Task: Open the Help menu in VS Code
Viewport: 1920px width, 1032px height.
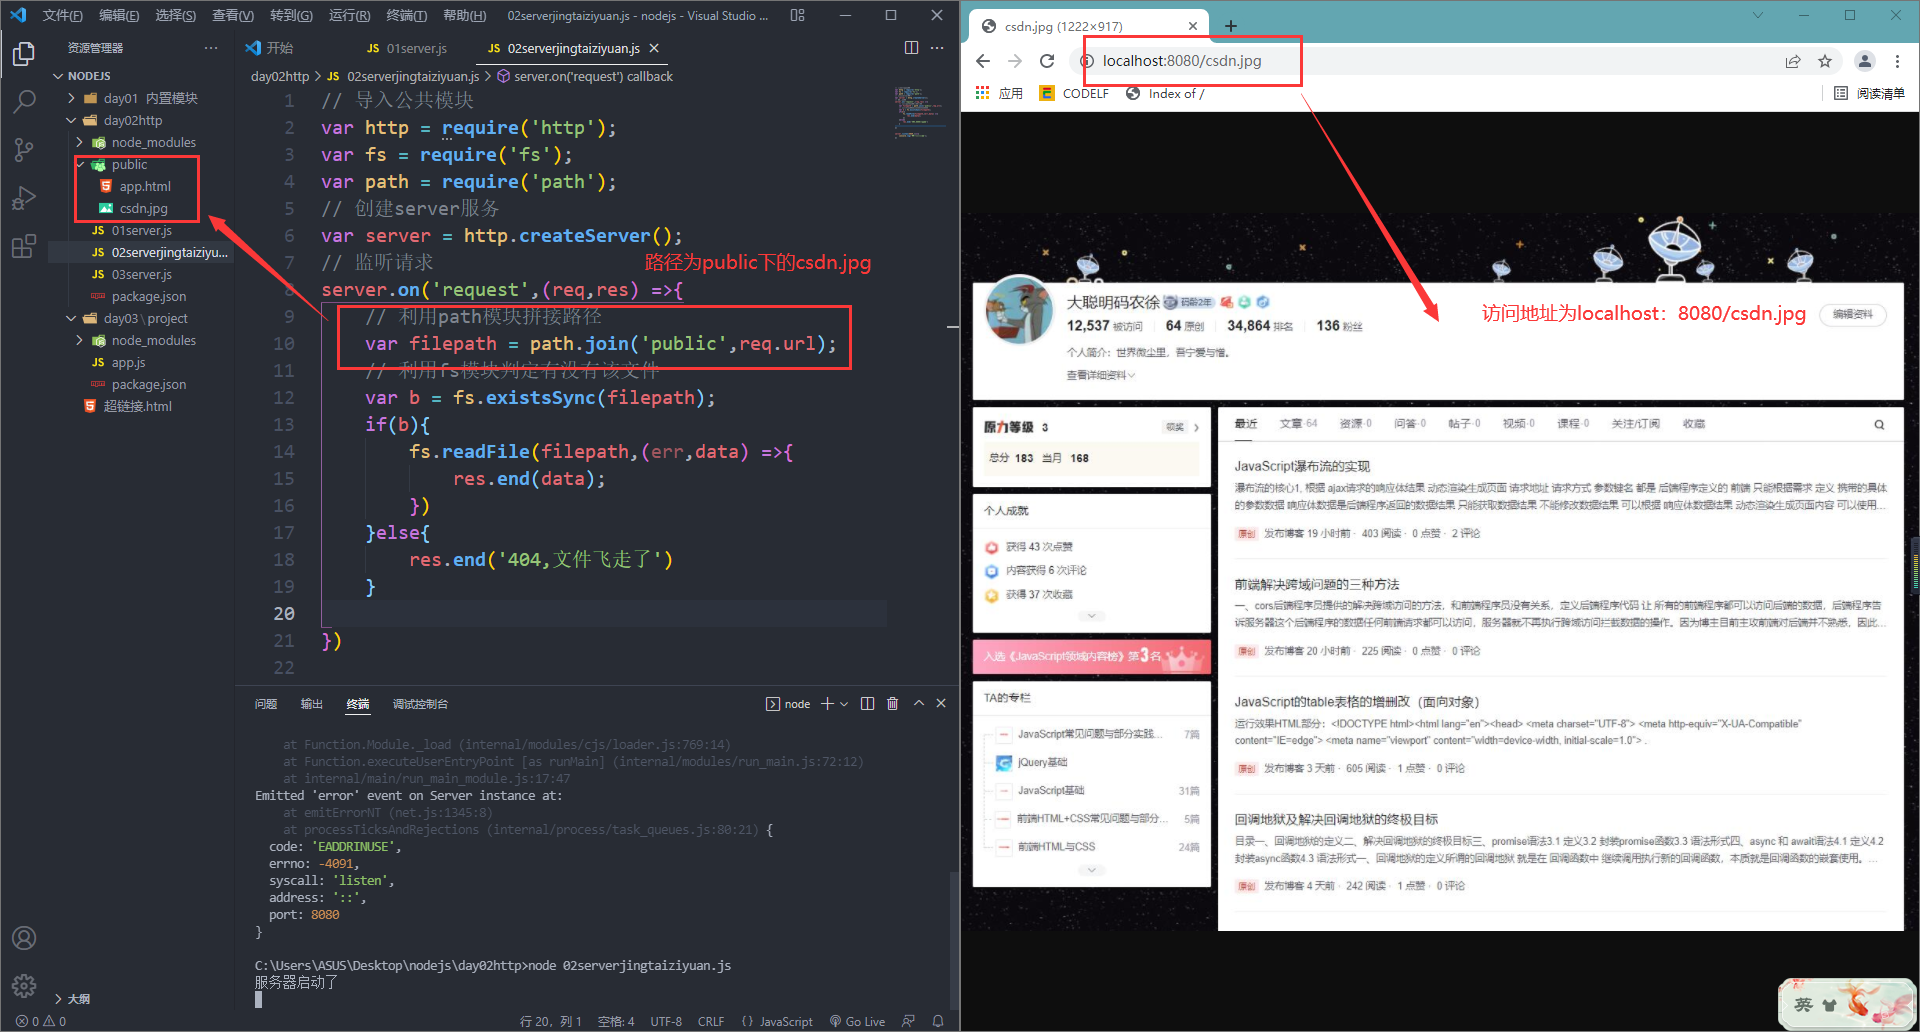Action: point(464,15)
